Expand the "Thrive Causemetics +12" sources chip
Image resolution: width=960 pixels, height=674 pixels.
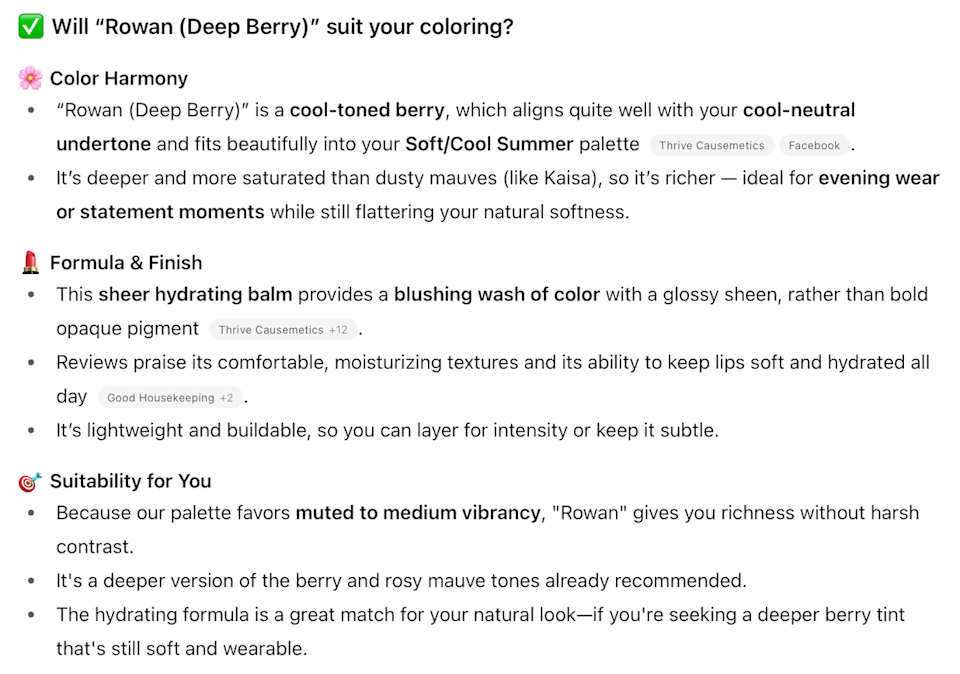click(x=283, y=330)
